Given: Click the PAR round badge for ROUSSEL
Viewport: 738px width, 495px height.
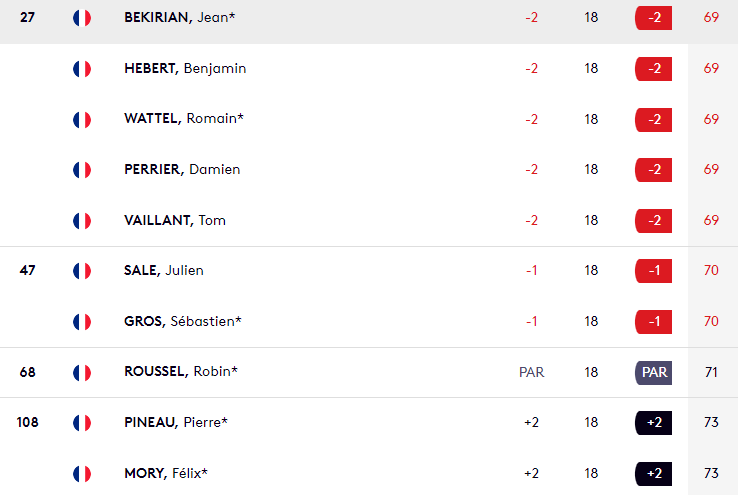Looking at the screenshot, I should pos(653,373).
